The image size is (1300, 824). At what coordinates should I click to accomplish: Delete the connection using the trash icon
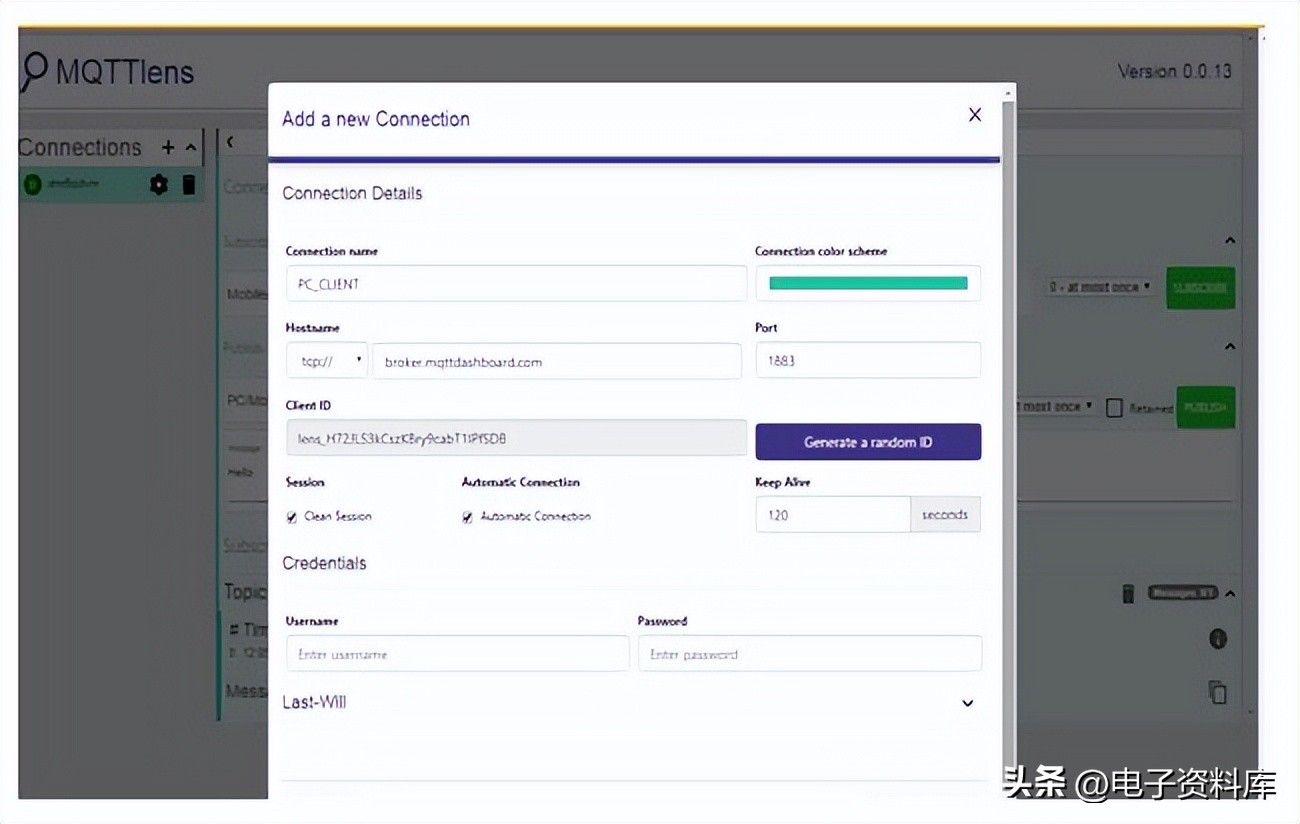pyautogui.click(x=188, y=184)
